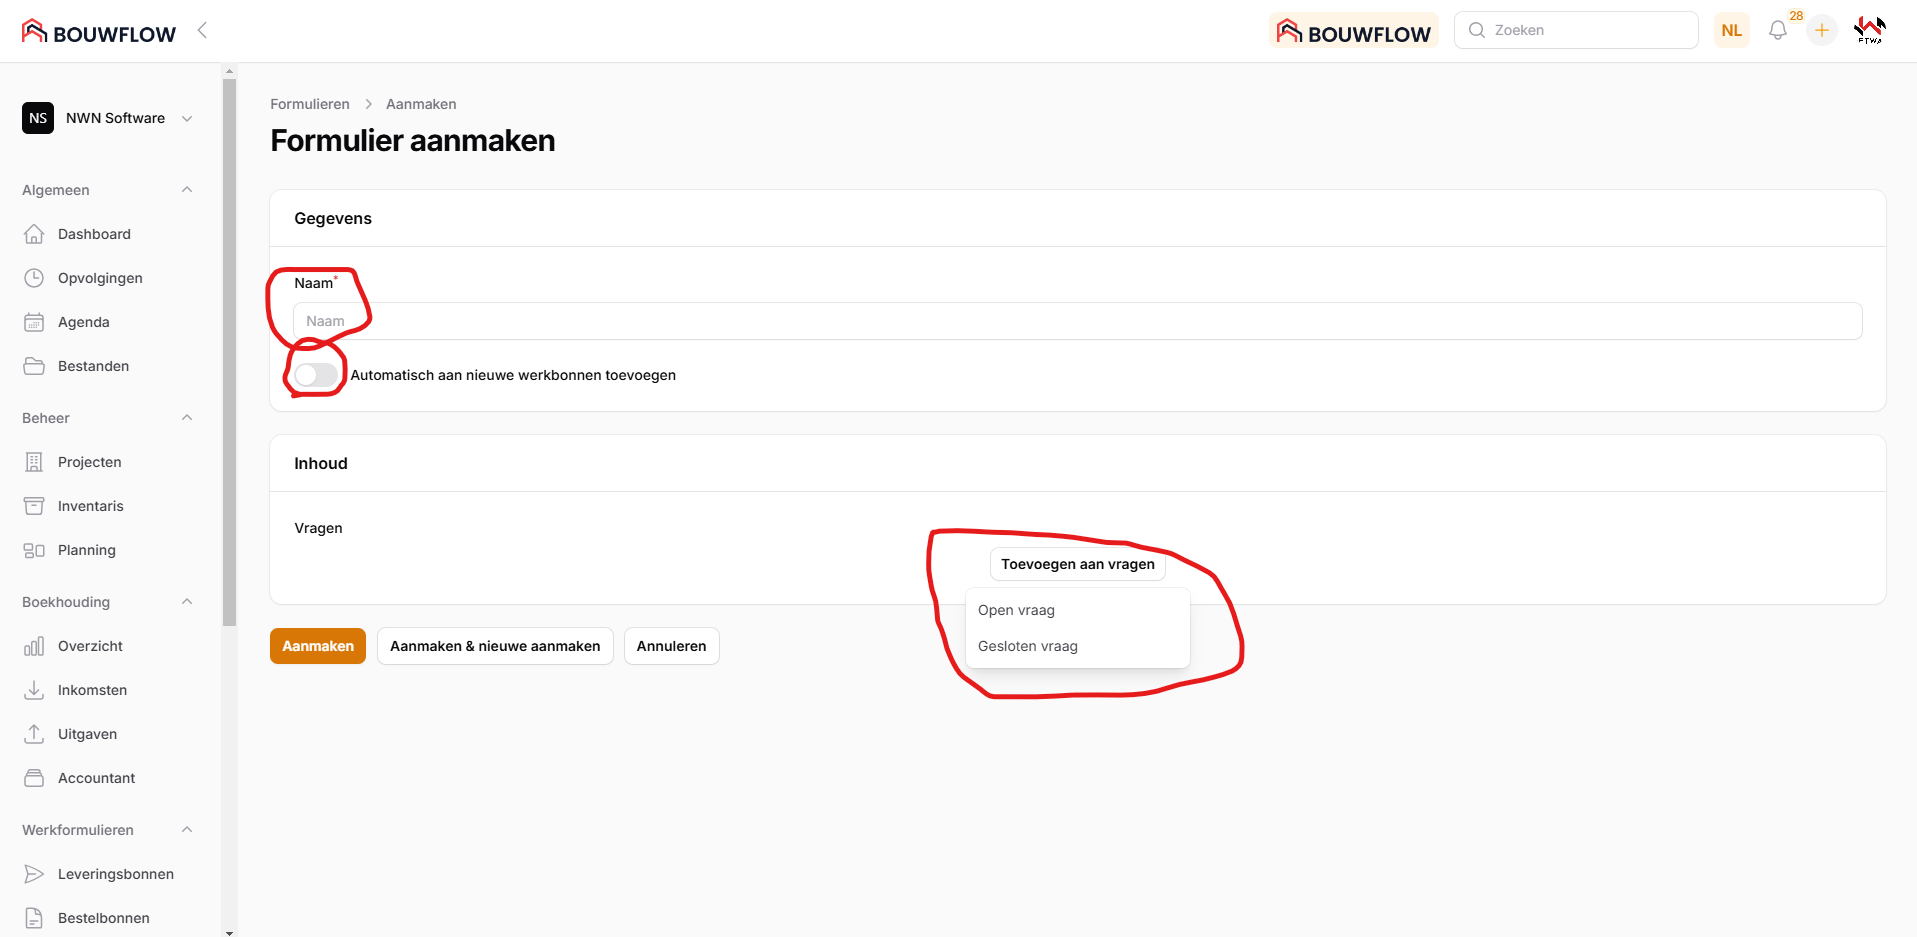Viewport: 1917px width, 937px height.
Task: Collapse sidebar with the left arrow
Action: click(202, 30)
